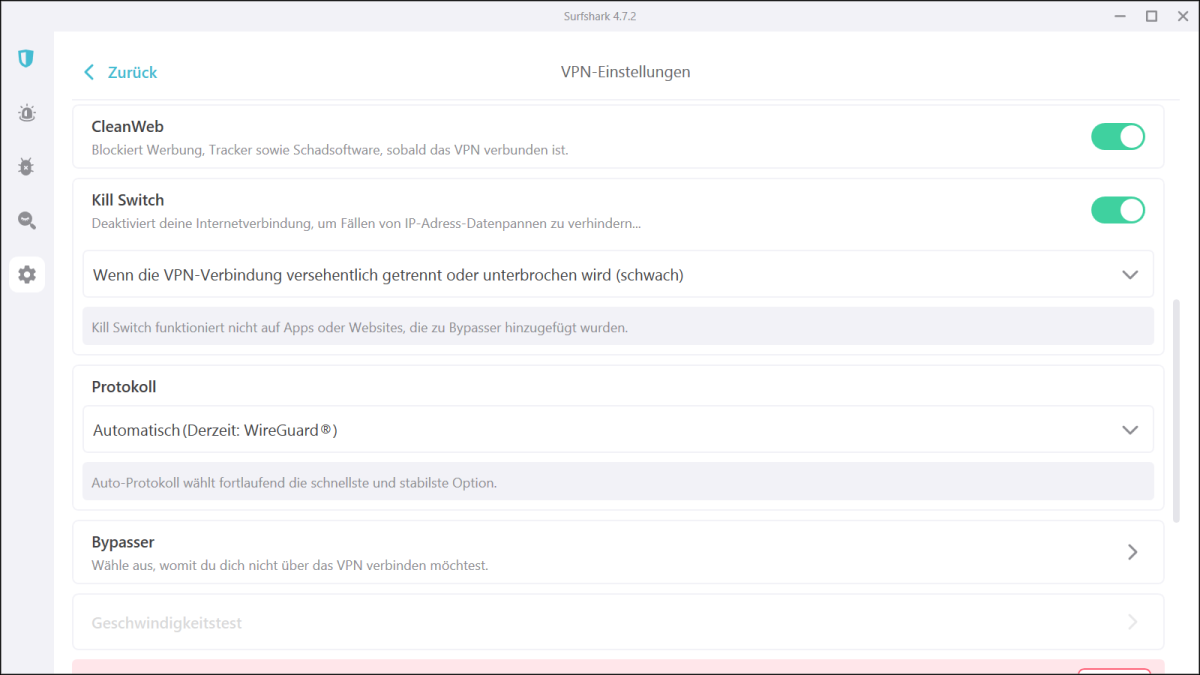Click the 'Surfshark 4.7.2' window title
The image size is (1200, 675).
coord(600,16)
